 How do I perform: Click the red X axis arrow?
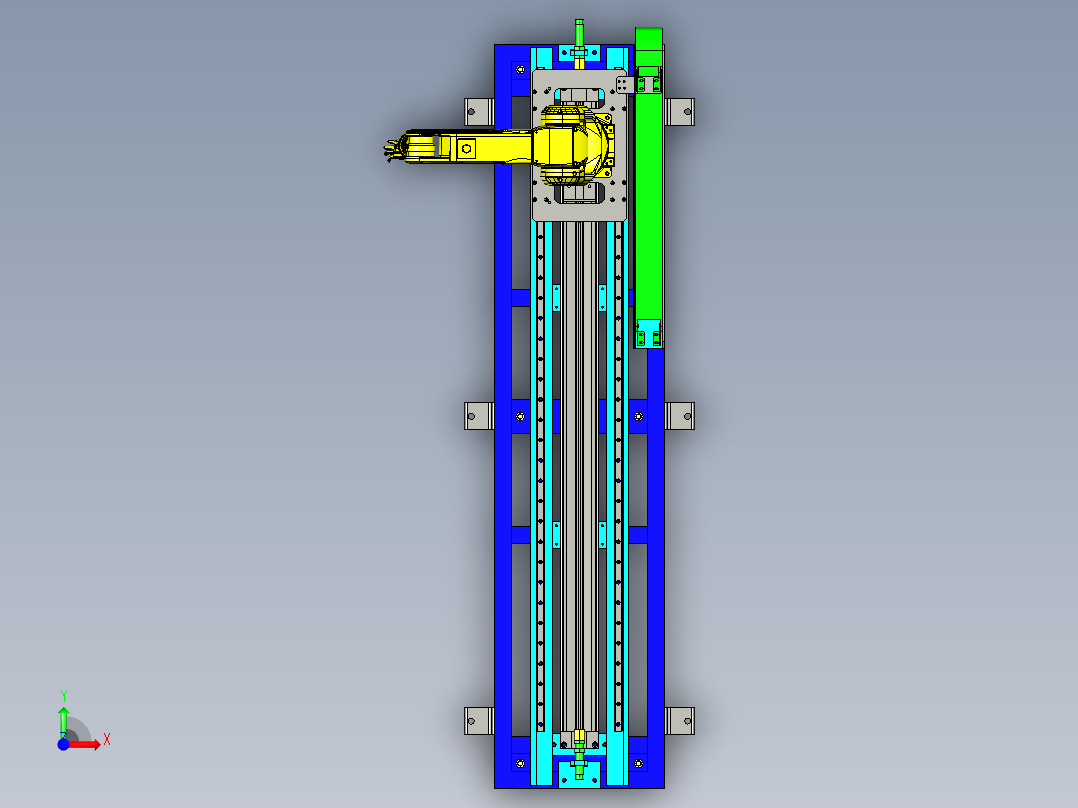coord(97,742)
